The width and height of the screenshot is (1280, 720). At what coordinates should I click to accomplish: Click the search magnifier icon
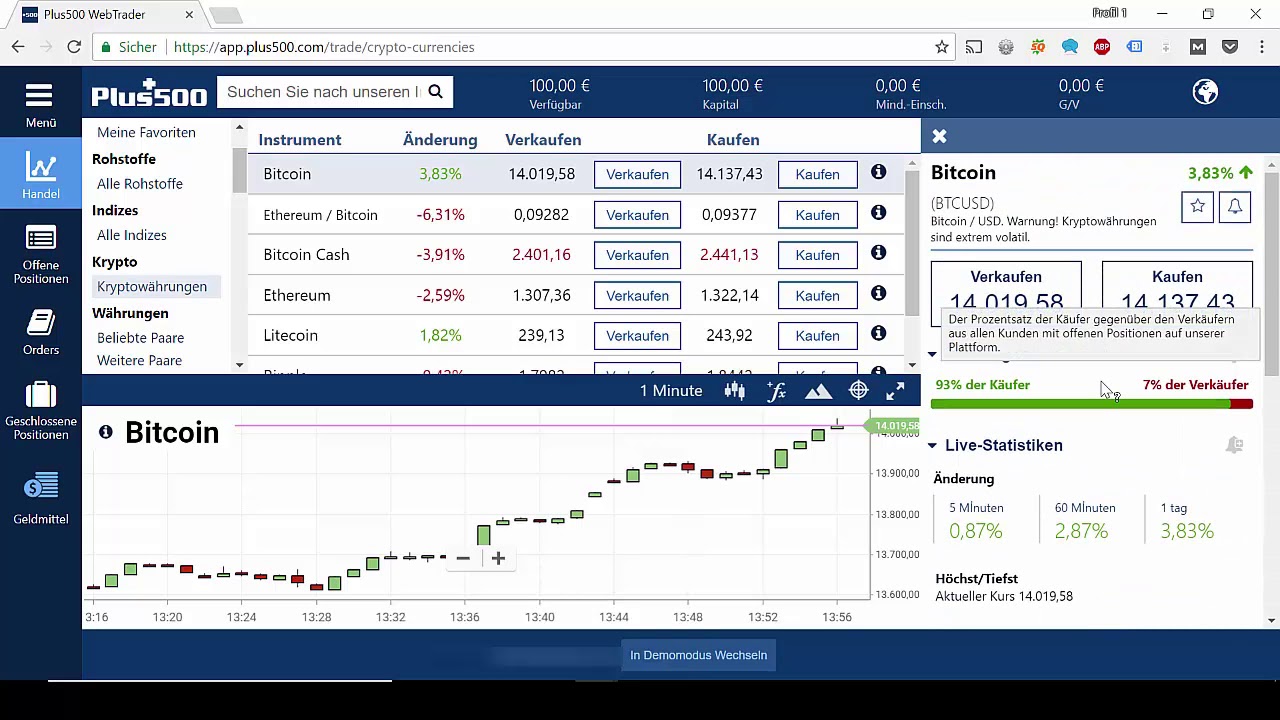(x=435, y=92)
